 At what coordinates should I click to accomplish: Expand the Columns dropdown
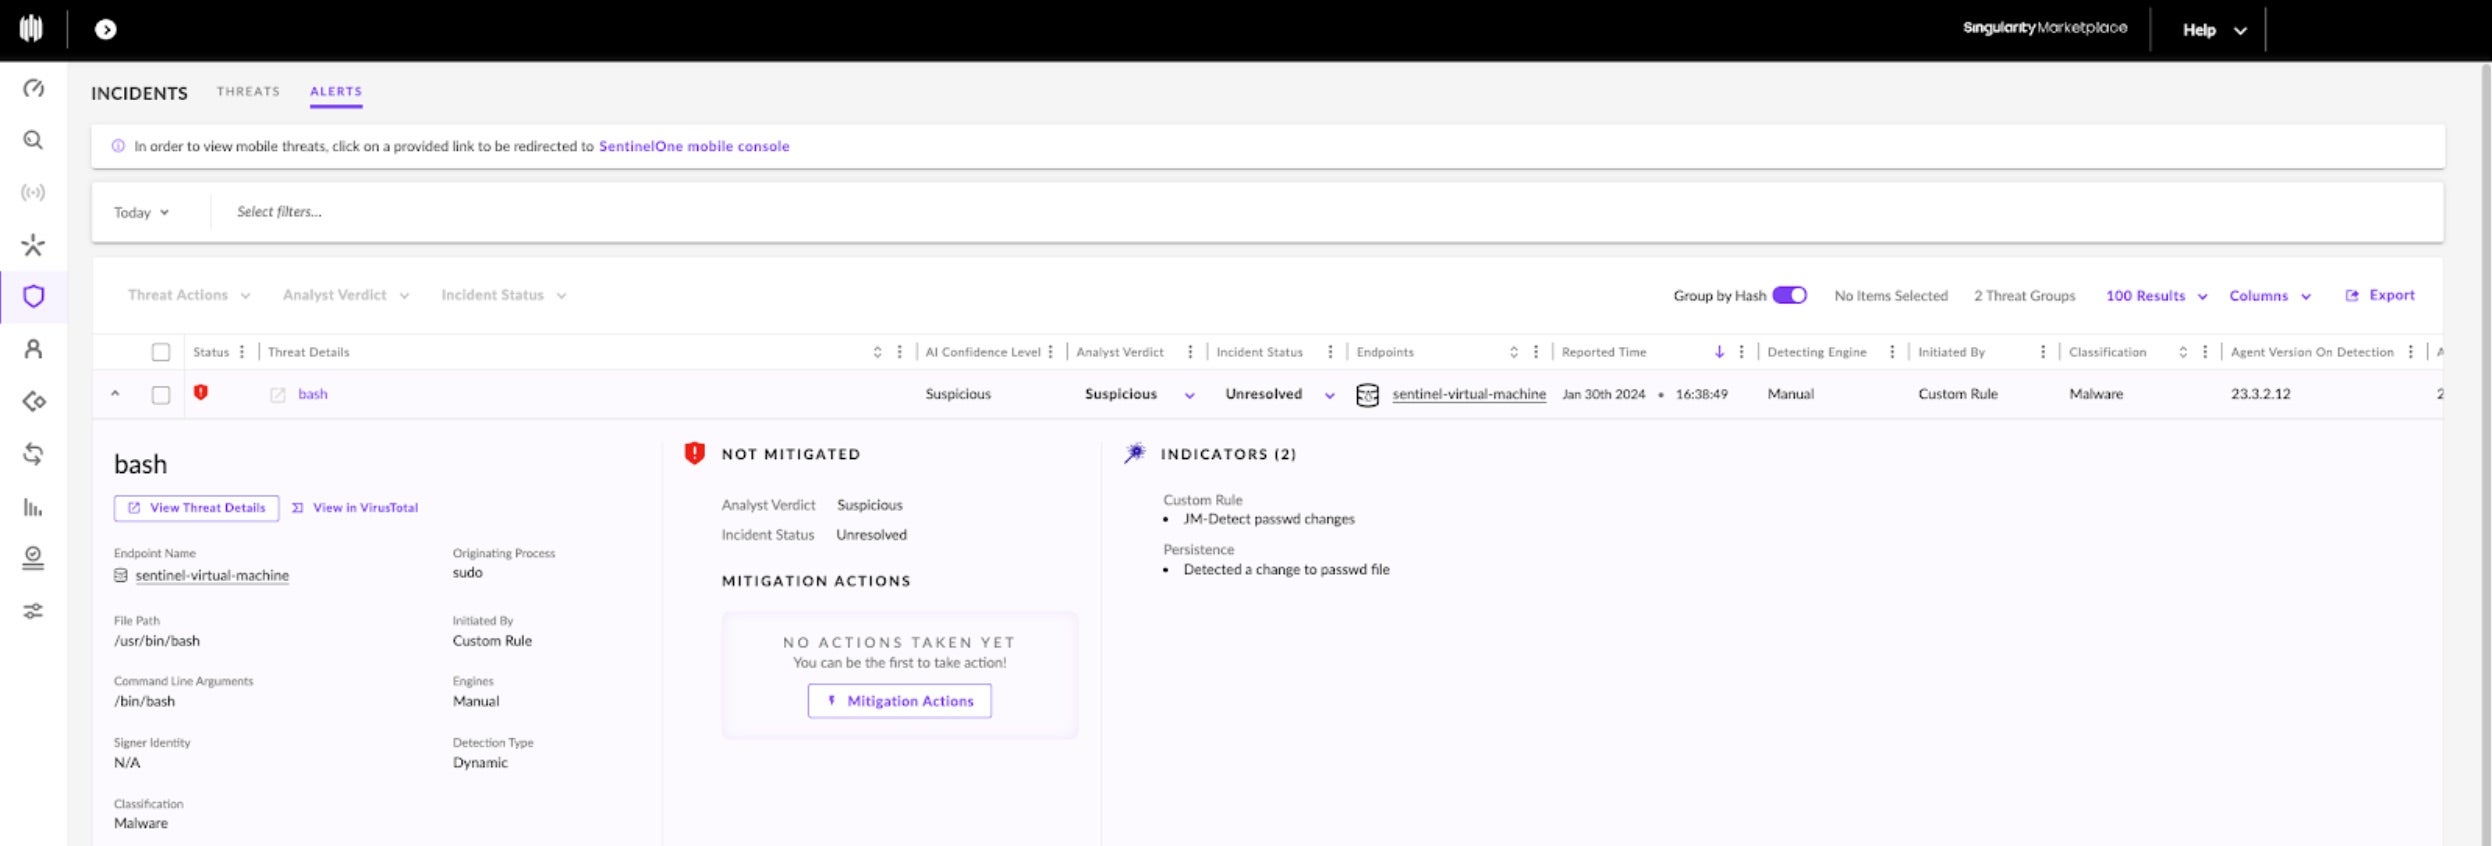click(x=2269, y=296)
